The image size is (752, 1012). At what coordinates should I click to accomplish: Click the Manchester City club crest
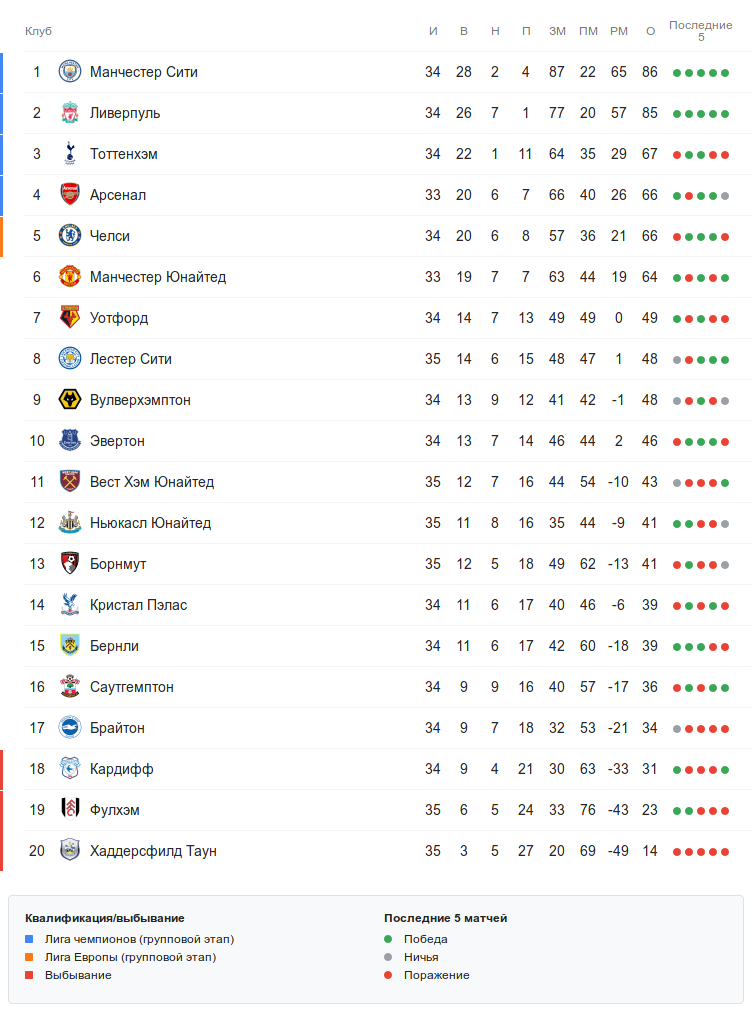point(69,72)
